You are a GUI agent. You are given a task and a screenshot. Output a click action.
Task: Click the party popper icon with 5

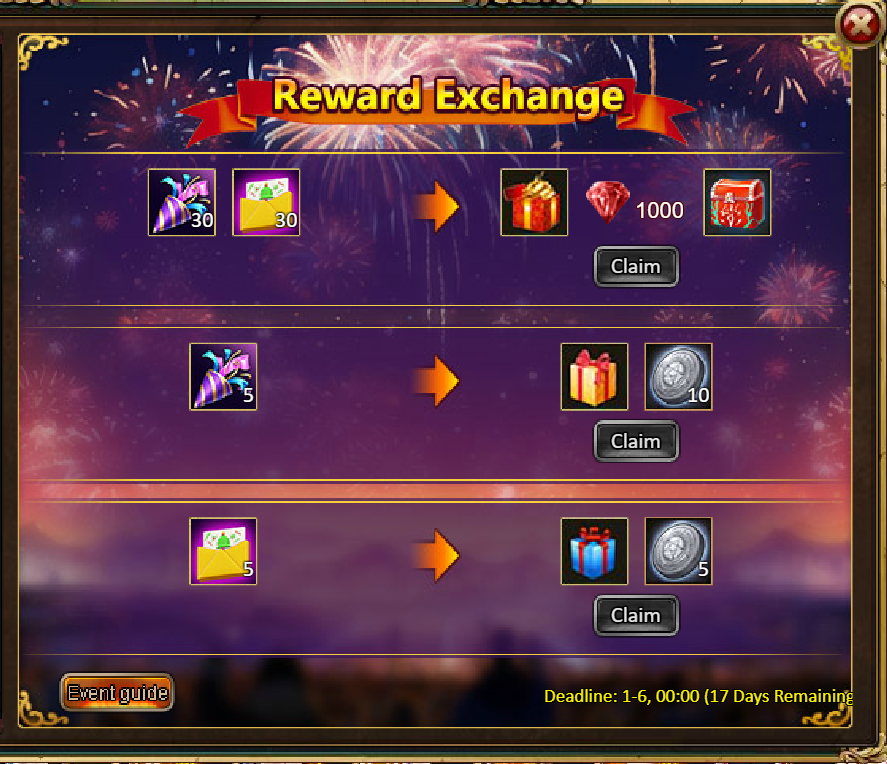click(223, 377)
